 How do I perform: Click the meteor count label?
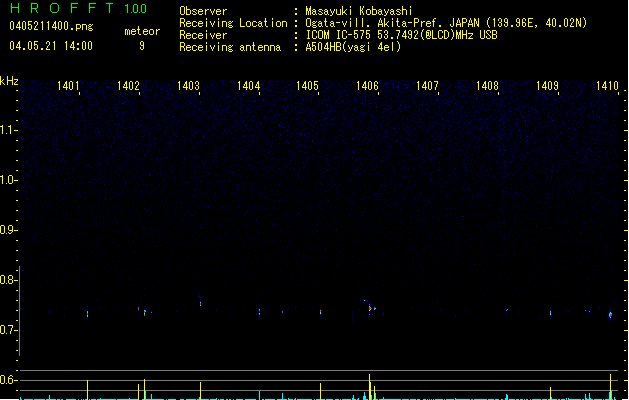click(142, 31)
